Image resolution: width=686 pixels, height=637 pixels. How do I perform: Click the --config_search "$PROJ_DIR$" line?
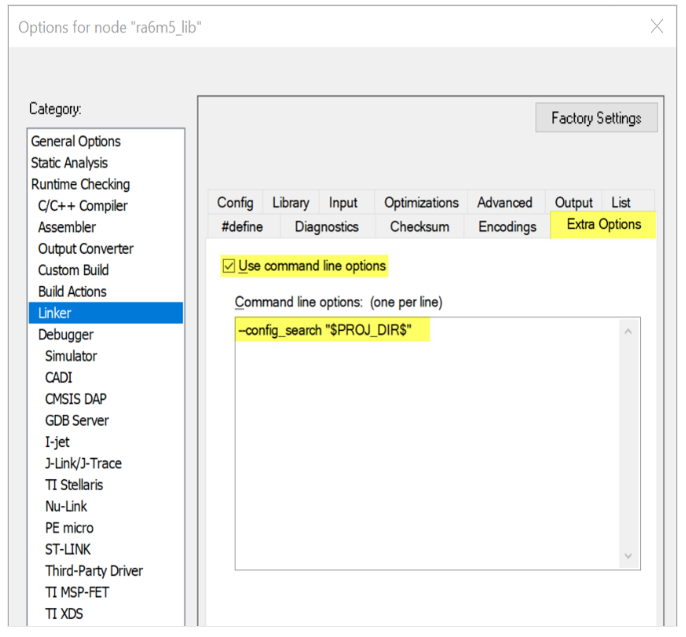(x=325, y=330)
